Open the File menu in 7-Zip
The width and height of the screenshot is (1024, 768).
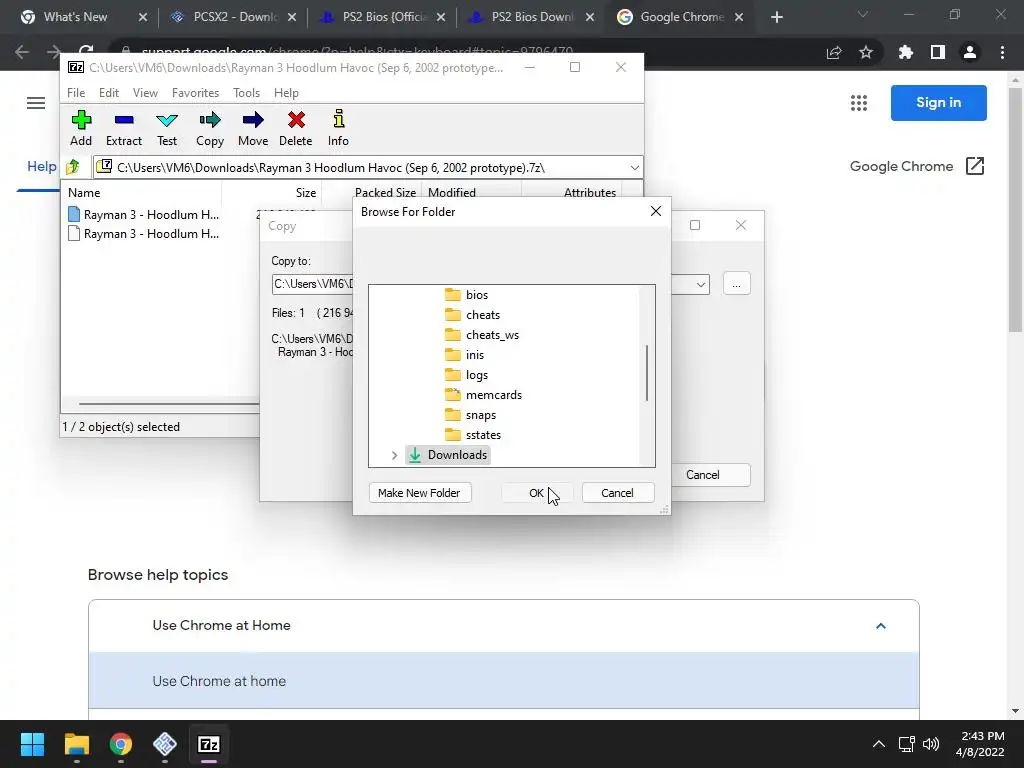(76, 93)
